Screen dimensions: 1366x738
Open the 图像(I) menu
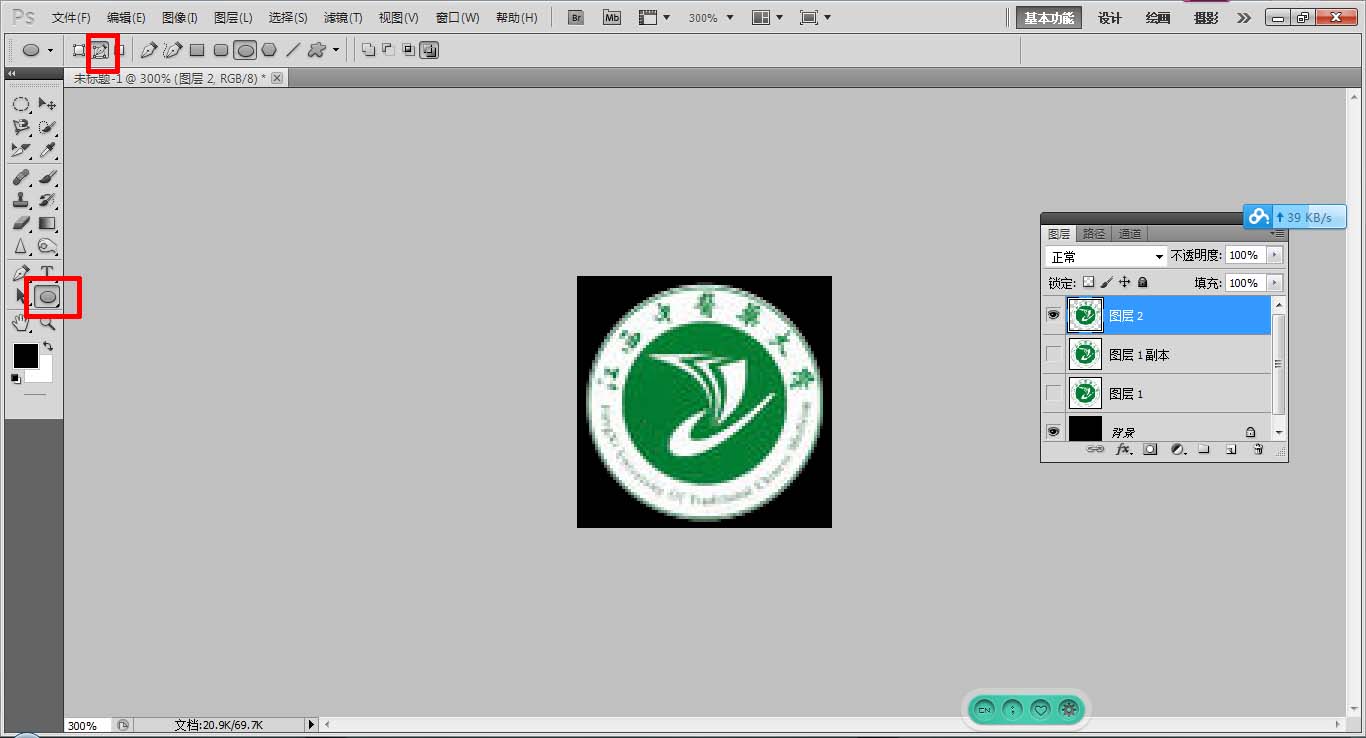[180, 18]
